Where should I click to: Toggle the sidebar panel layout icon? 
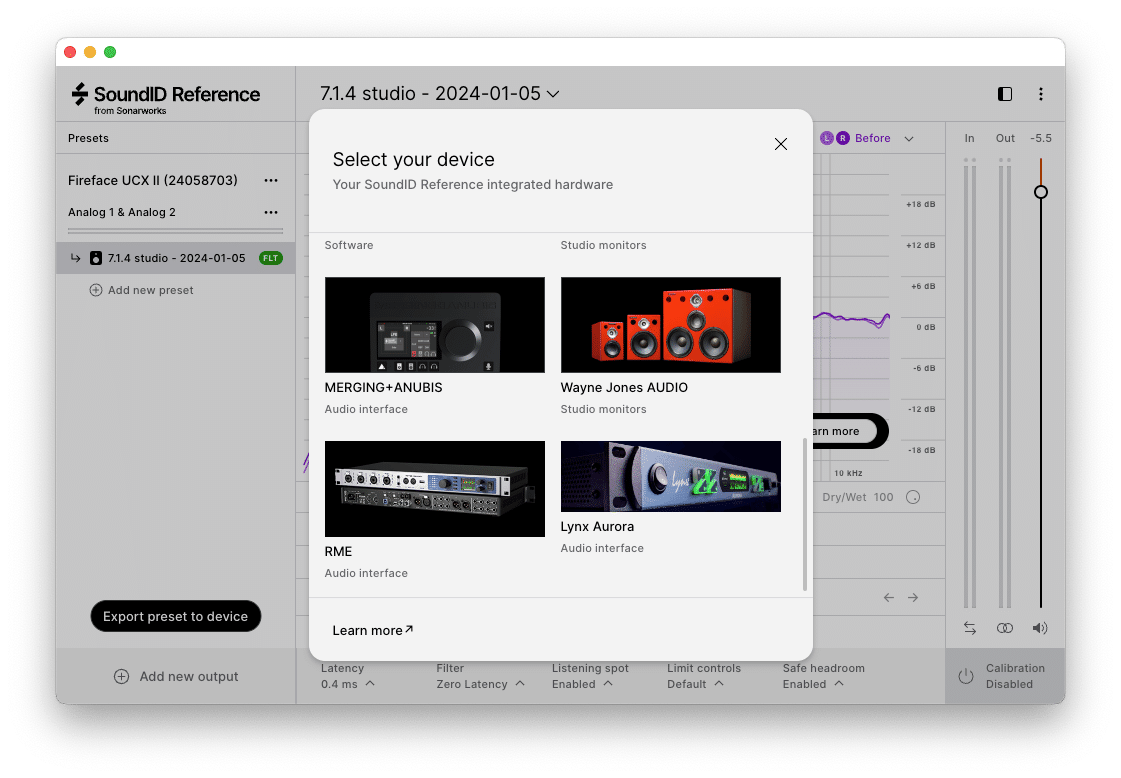click(1004, 94)
